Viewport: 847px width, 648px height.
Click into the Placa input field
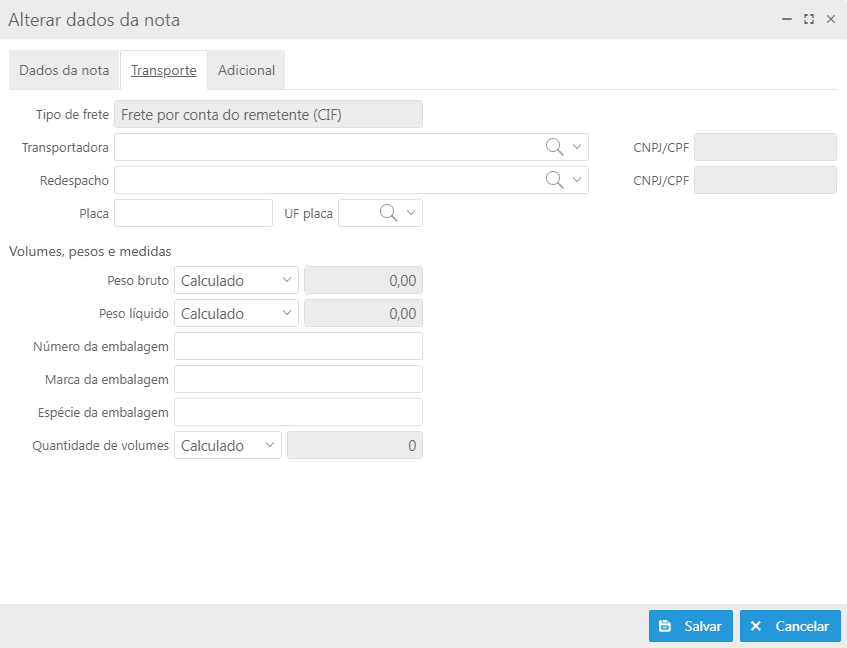pyautogui.click(x=193, y=213)
